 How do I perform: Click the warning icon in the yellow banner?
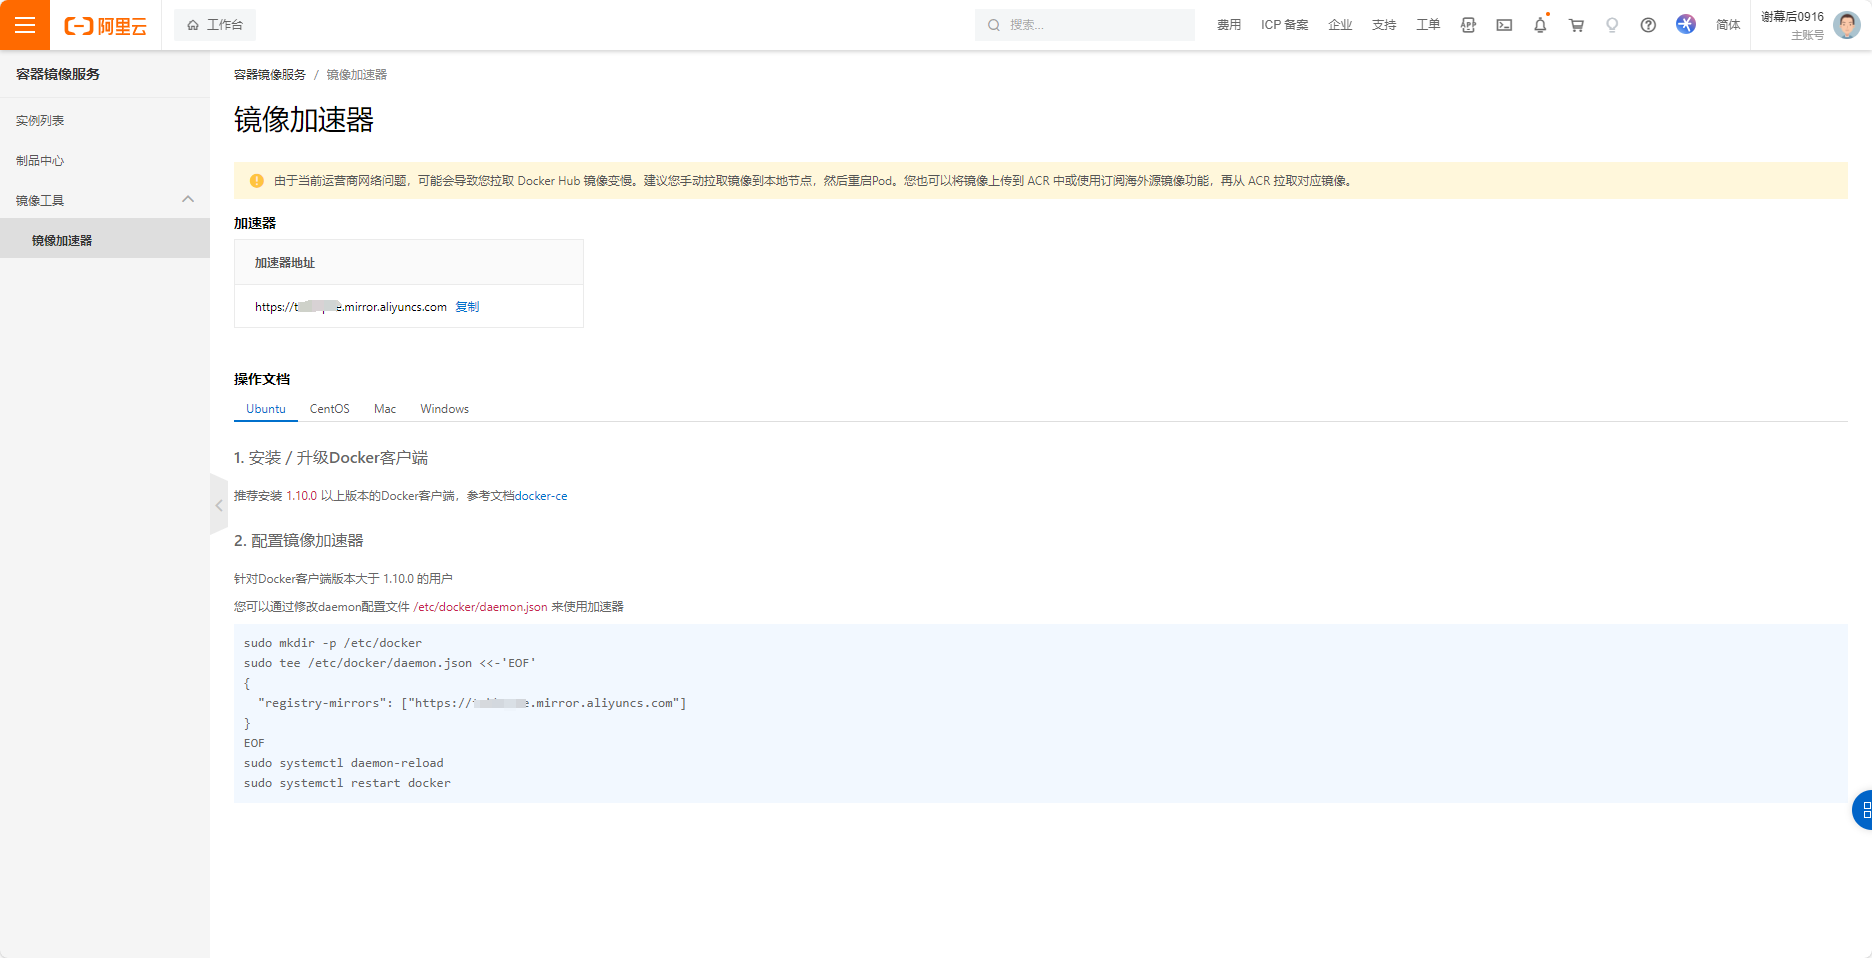point(257,181)
